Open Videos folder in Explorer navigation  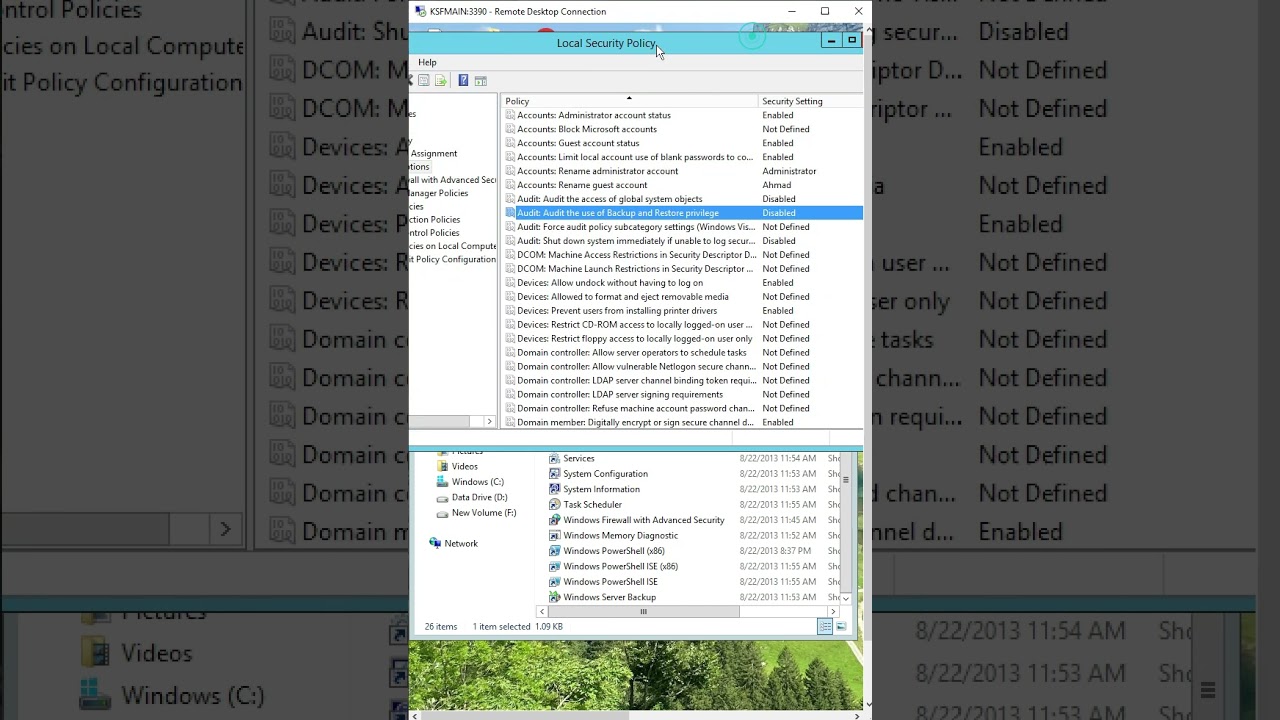[x=457, y=466]
